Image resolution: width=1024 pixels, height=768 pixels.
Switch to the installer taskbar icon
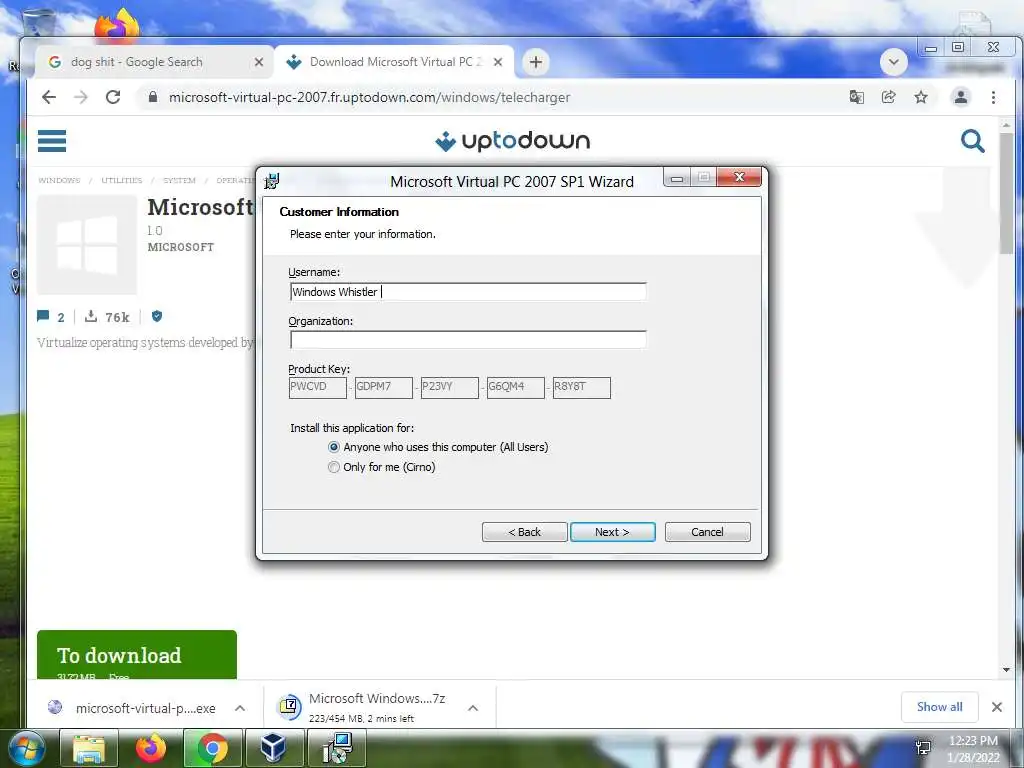pos(337,748)
